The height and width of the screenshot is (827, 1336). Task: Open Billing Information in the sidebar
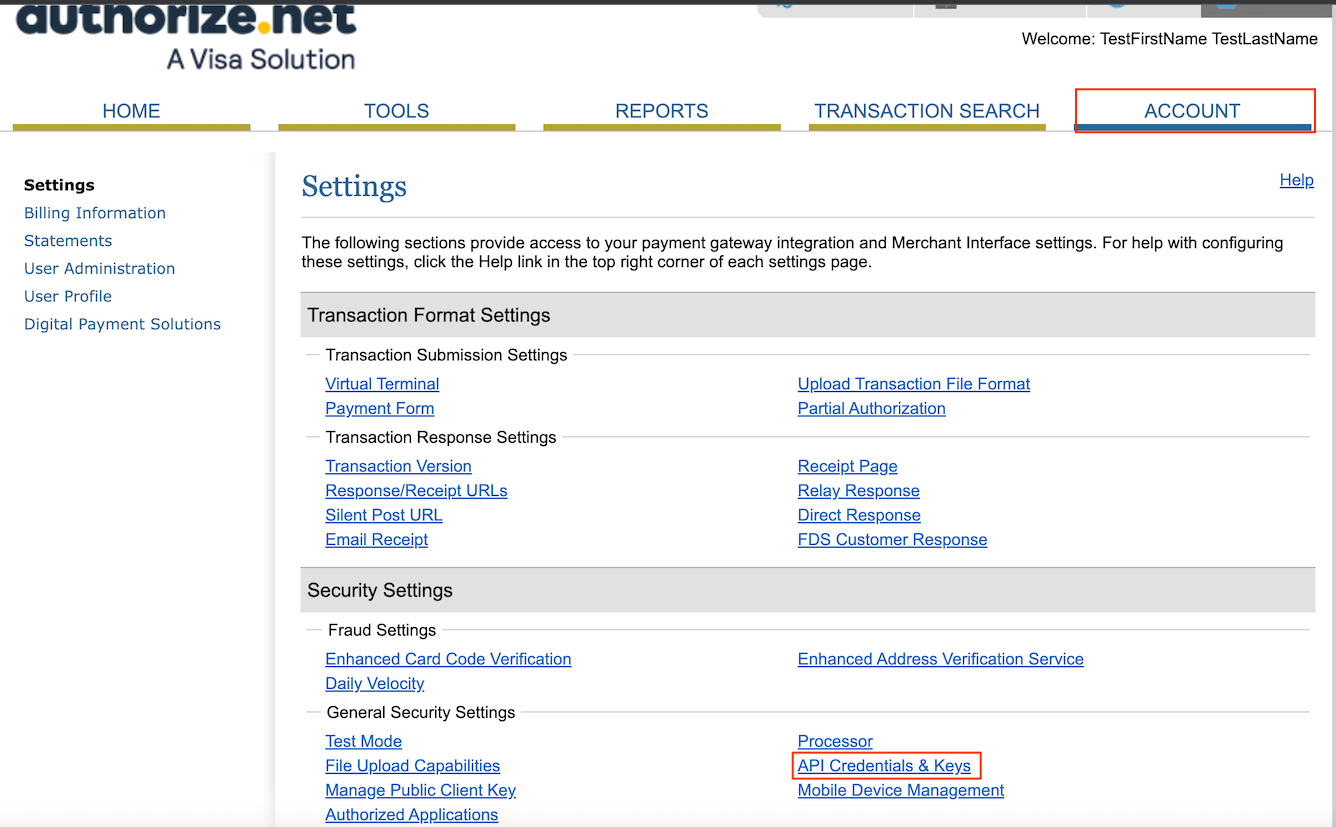[95, 213]
